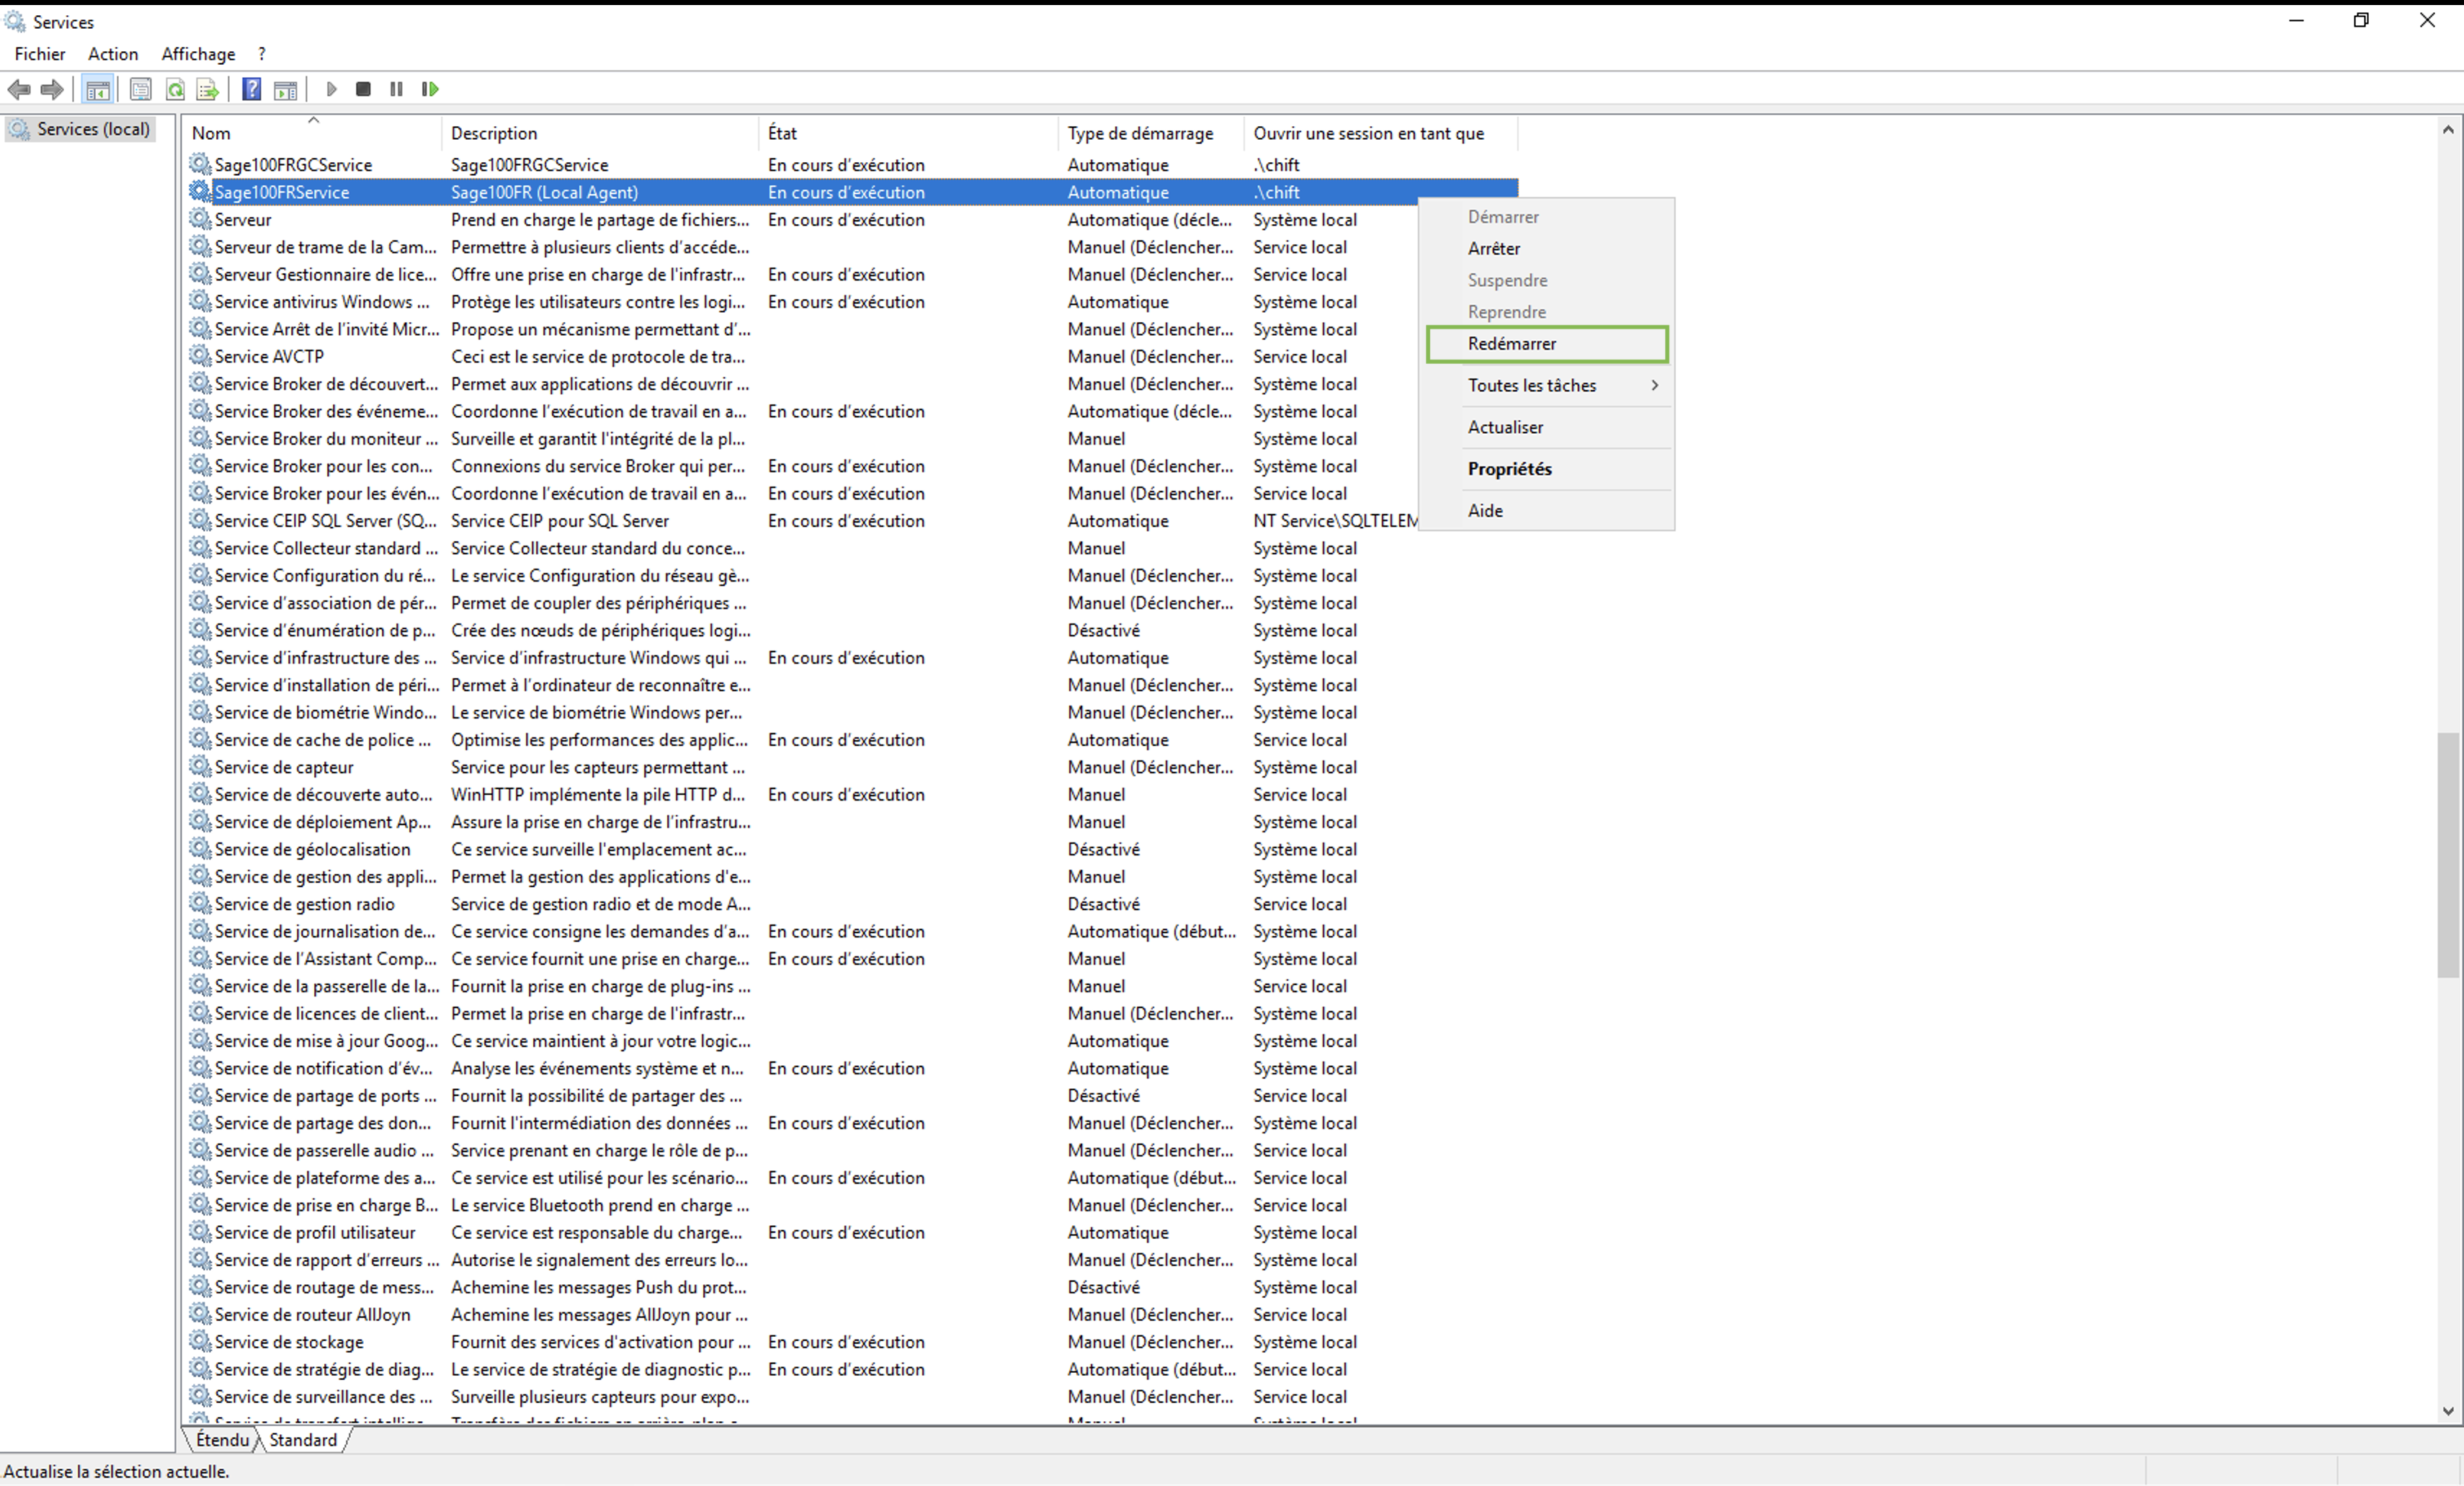Open Properties via toolbar icon
Image resolution: width=2464 pixels, height=1486 pixels.
[x=141, y=89]
